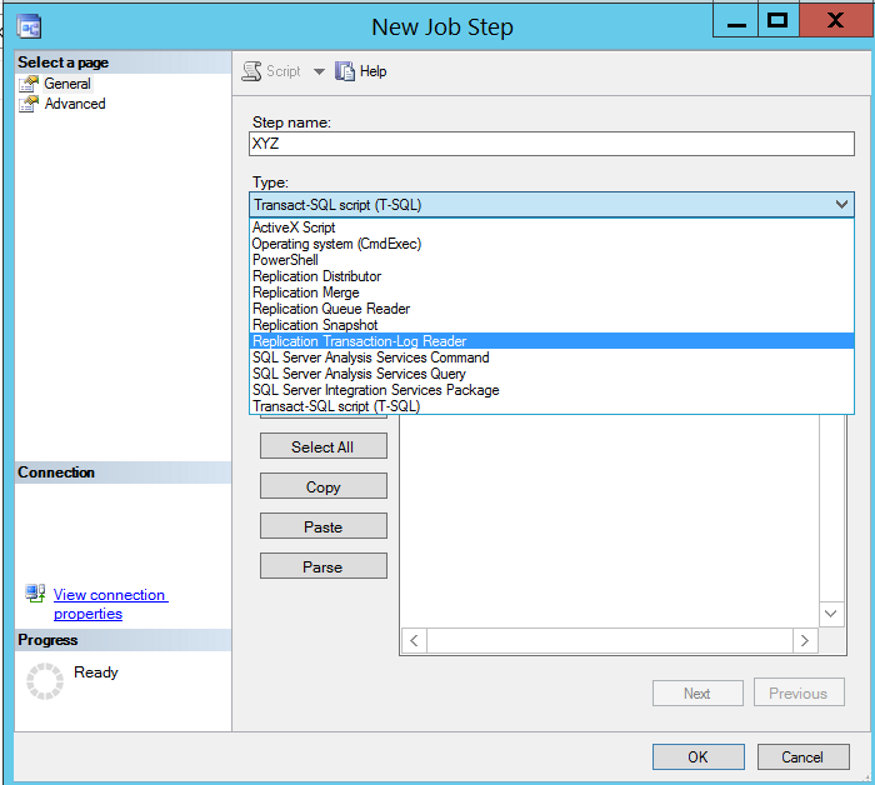Click the Paste button

(x=323, y=526)
